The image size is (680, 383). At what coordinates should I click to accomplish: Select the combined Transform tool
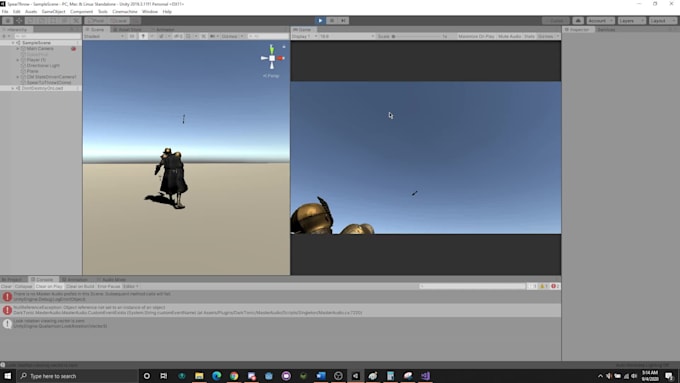coord(65,20)
